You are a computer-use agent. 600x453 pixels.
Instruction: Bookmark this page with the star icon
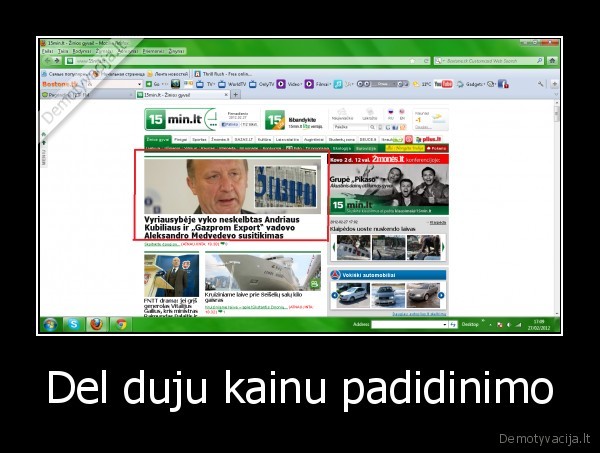tap(412, 61)
